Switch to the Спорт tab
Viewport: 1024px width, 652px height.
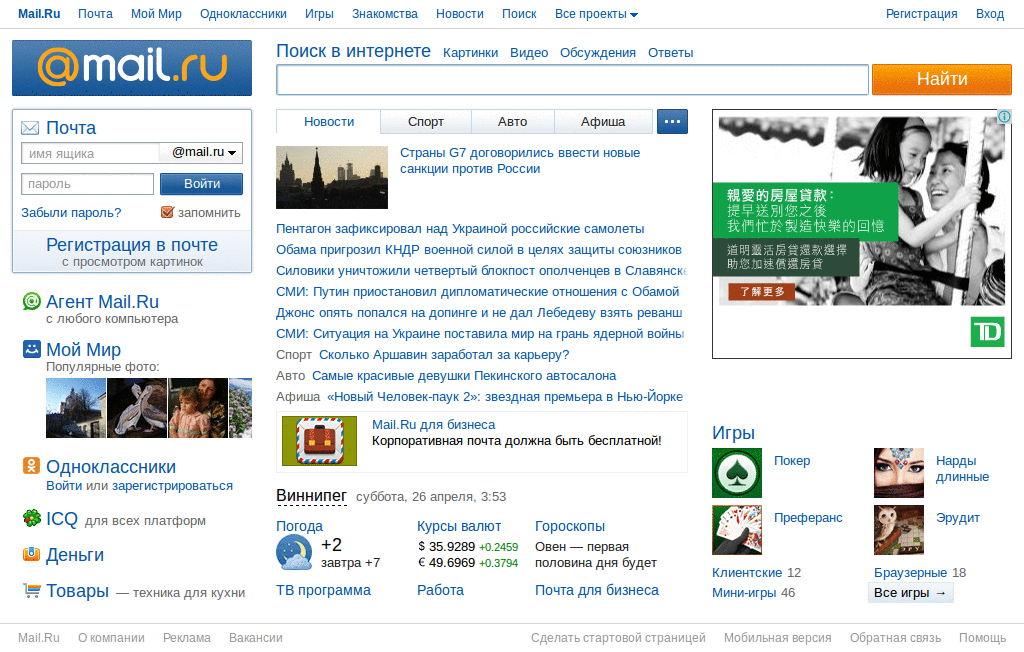coord(426,122)
